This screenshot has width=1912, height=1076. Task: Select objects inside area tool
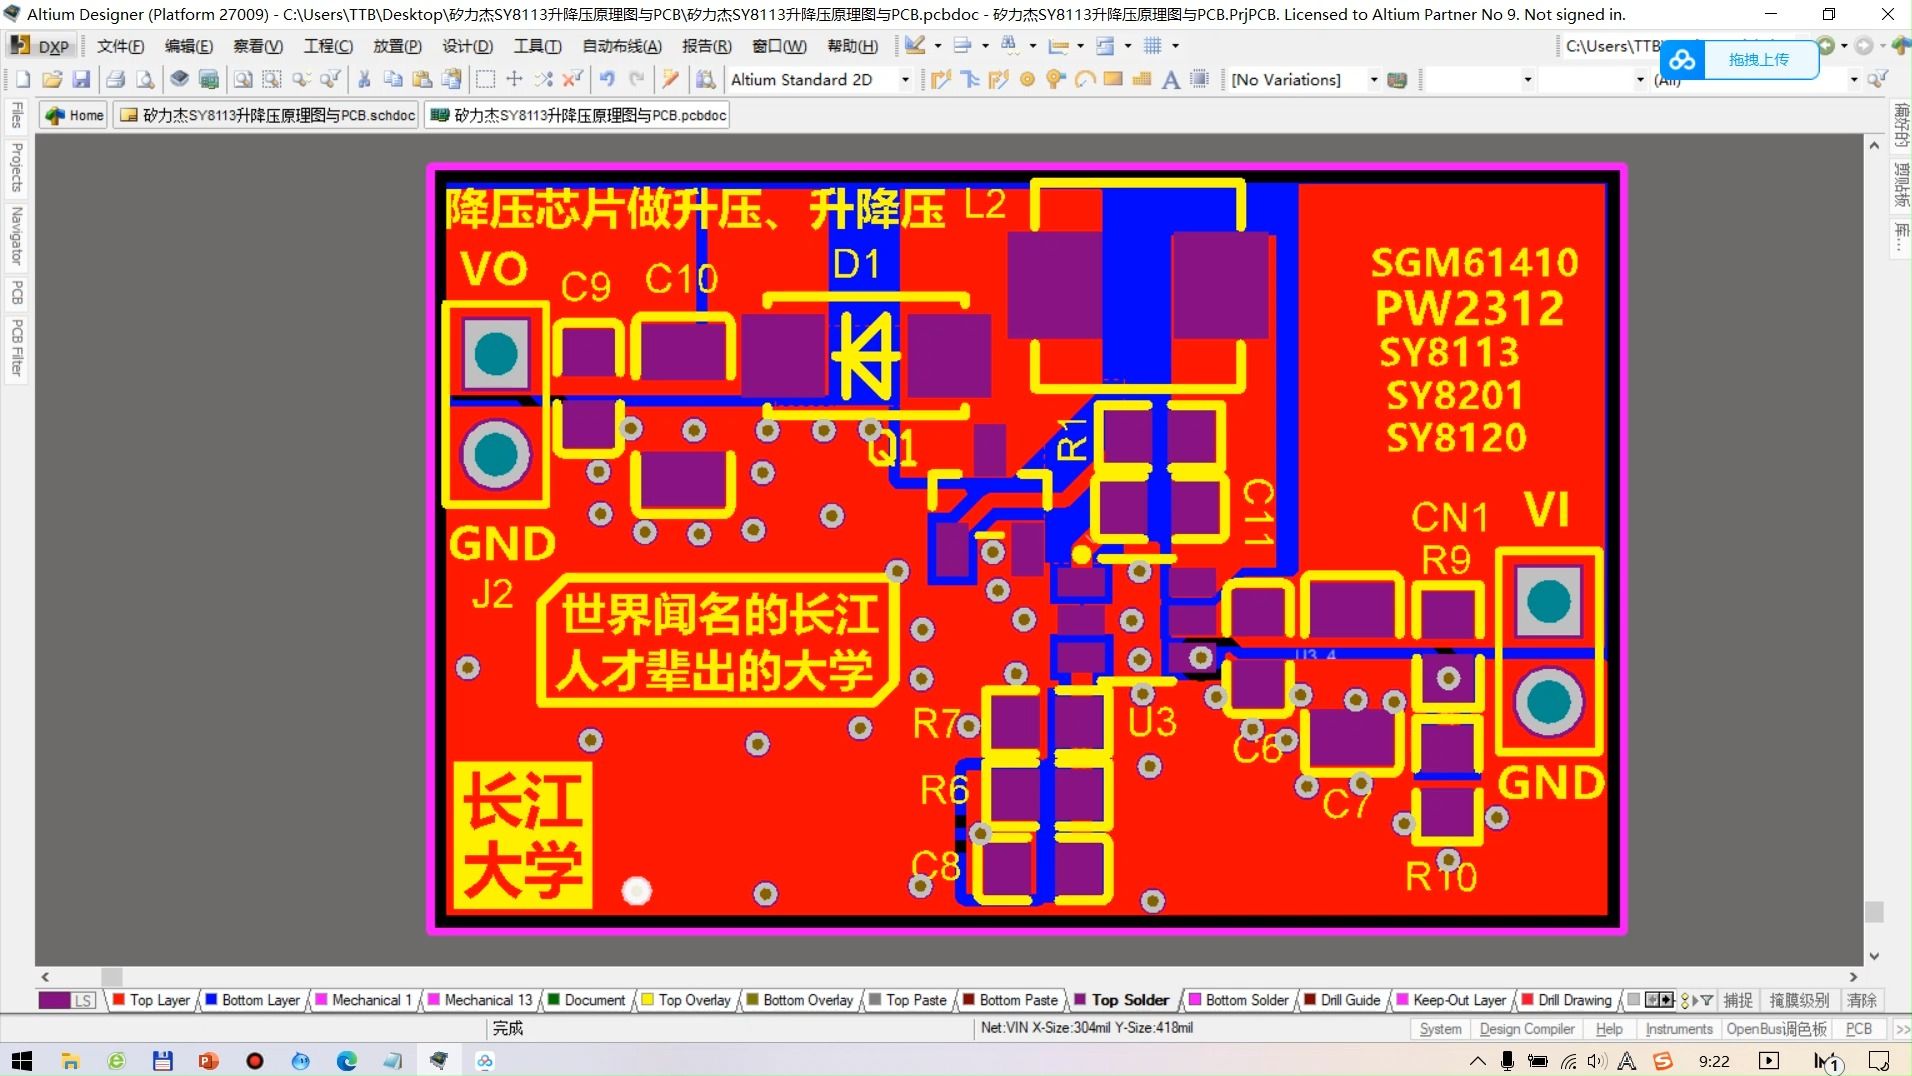tap(485, 80)
